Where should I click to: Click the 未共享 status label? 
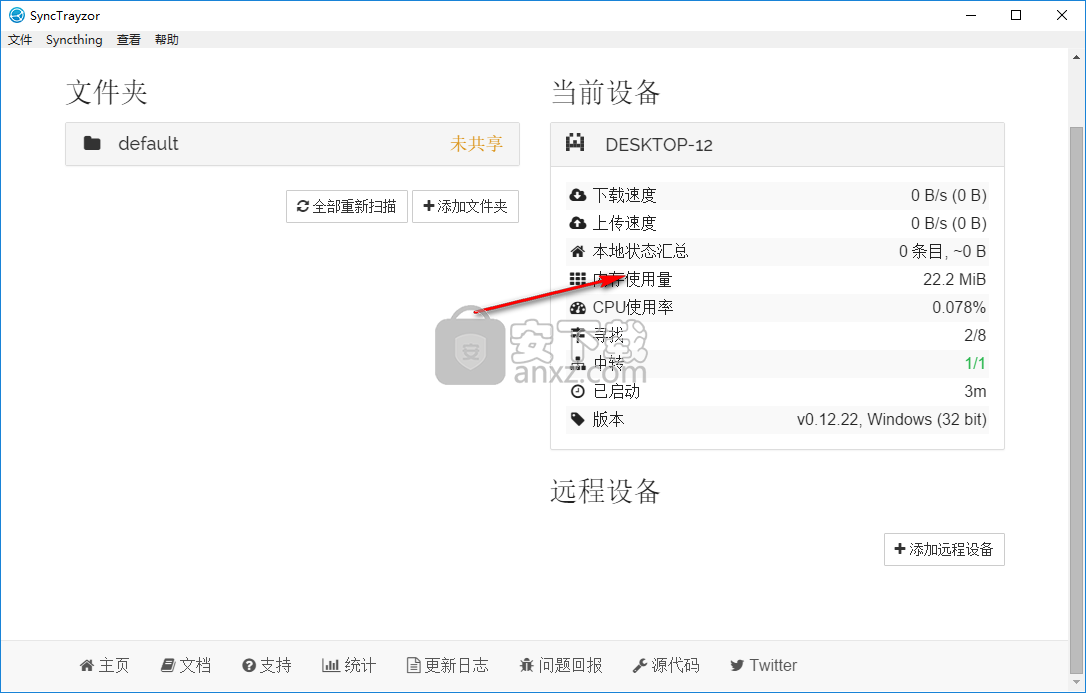[477, 143]
